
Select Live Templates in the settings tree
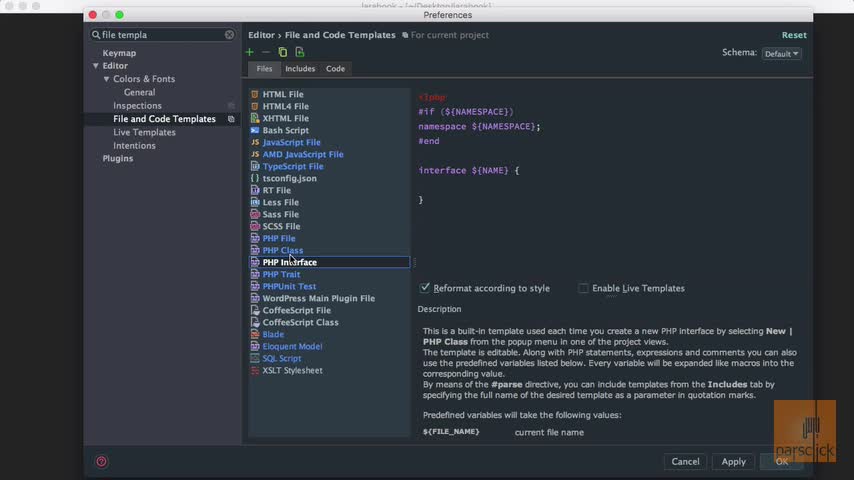[x=144, y=132]
